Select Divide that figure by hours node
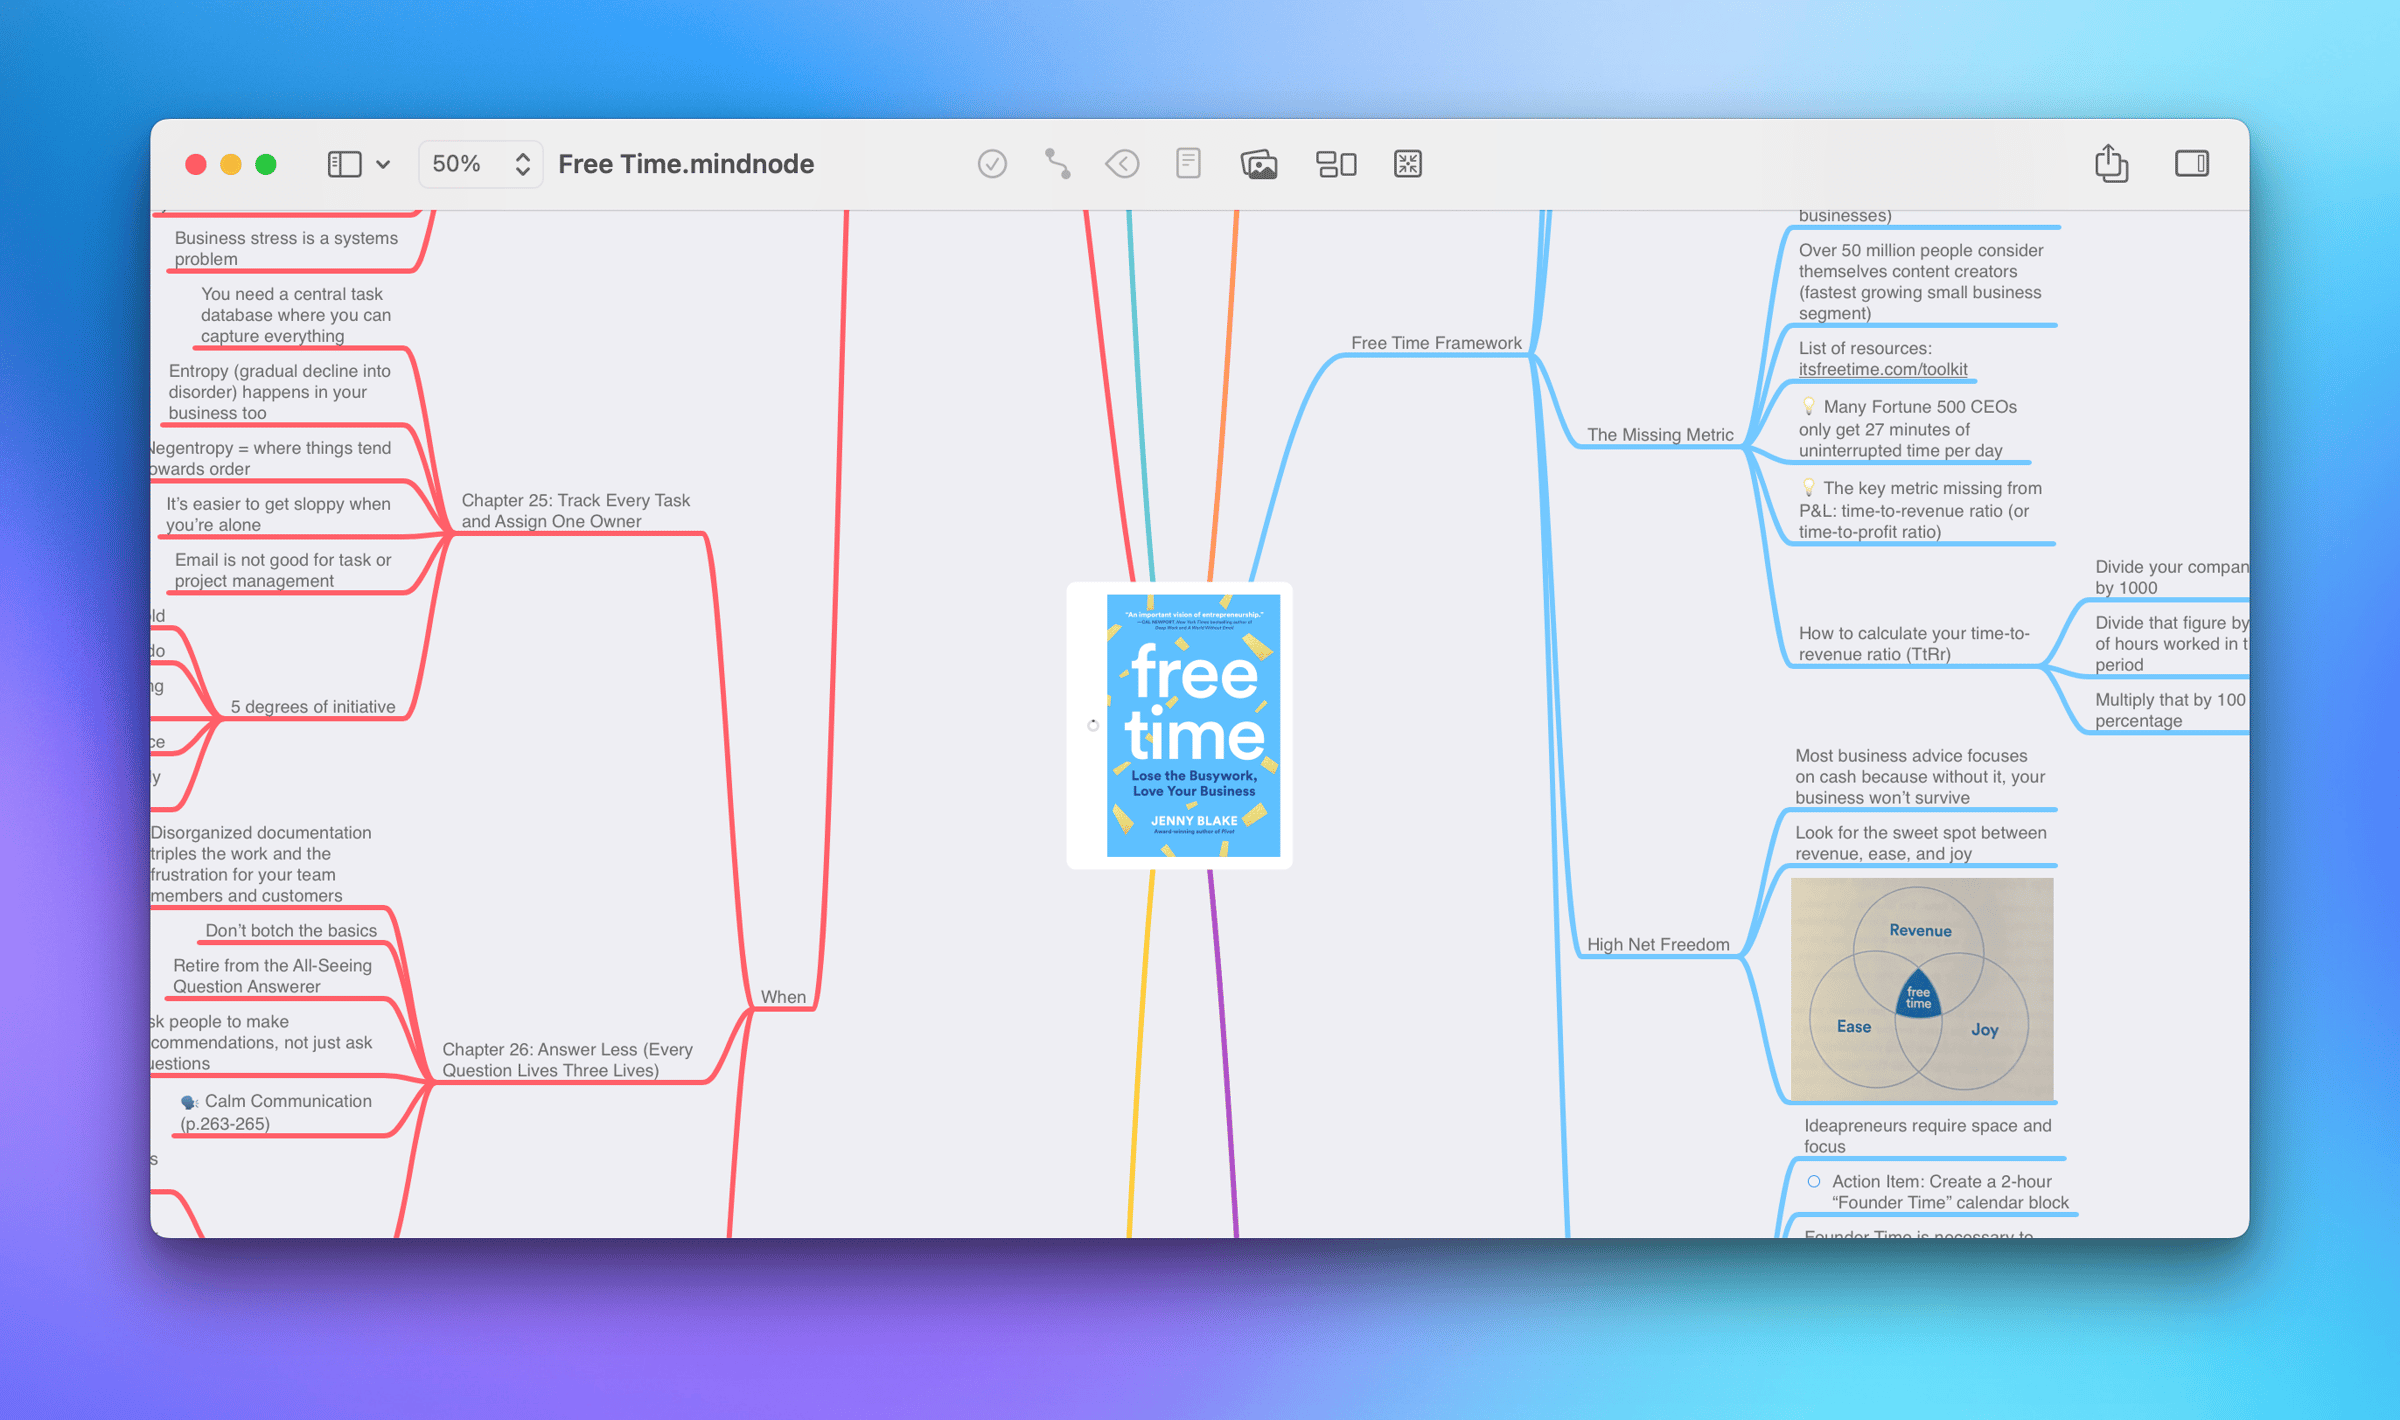 [2171, 644]
